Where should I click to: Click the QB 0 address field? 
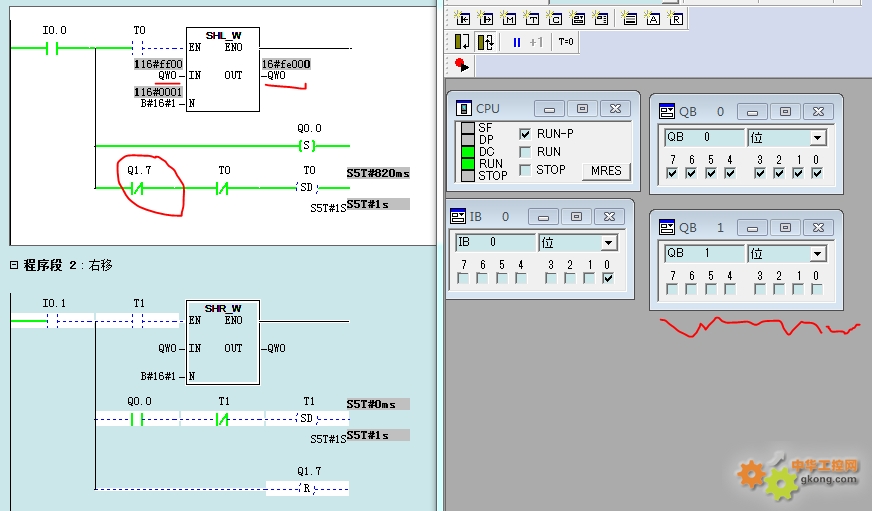tap(704, 137)
